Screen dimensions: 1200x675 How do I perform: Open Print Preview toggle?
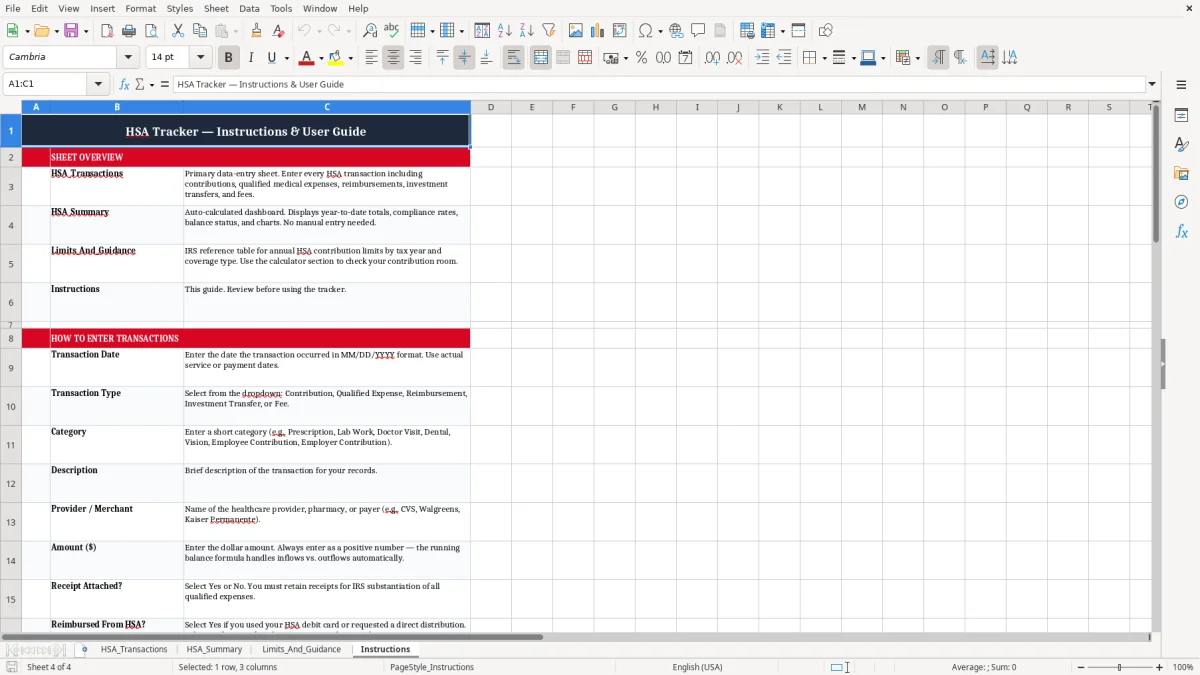pyautogui.click(x=151, y=31)
